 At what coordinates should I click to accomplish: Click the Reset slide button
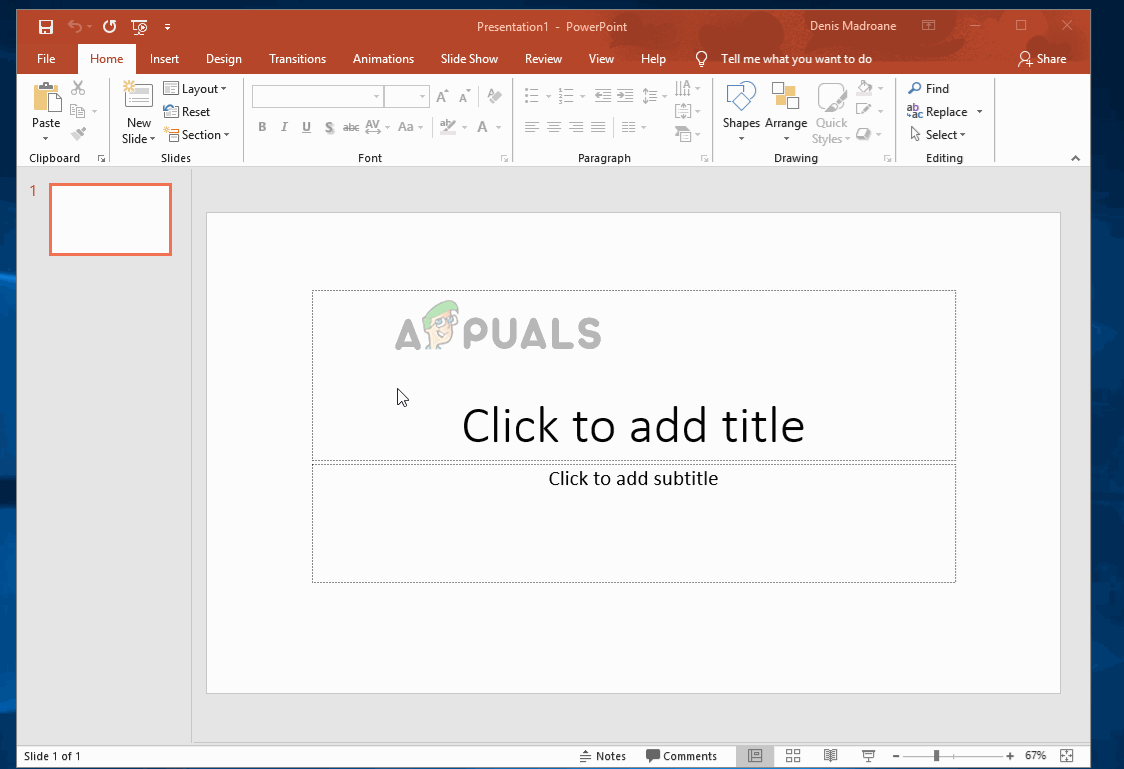(187, 112)
